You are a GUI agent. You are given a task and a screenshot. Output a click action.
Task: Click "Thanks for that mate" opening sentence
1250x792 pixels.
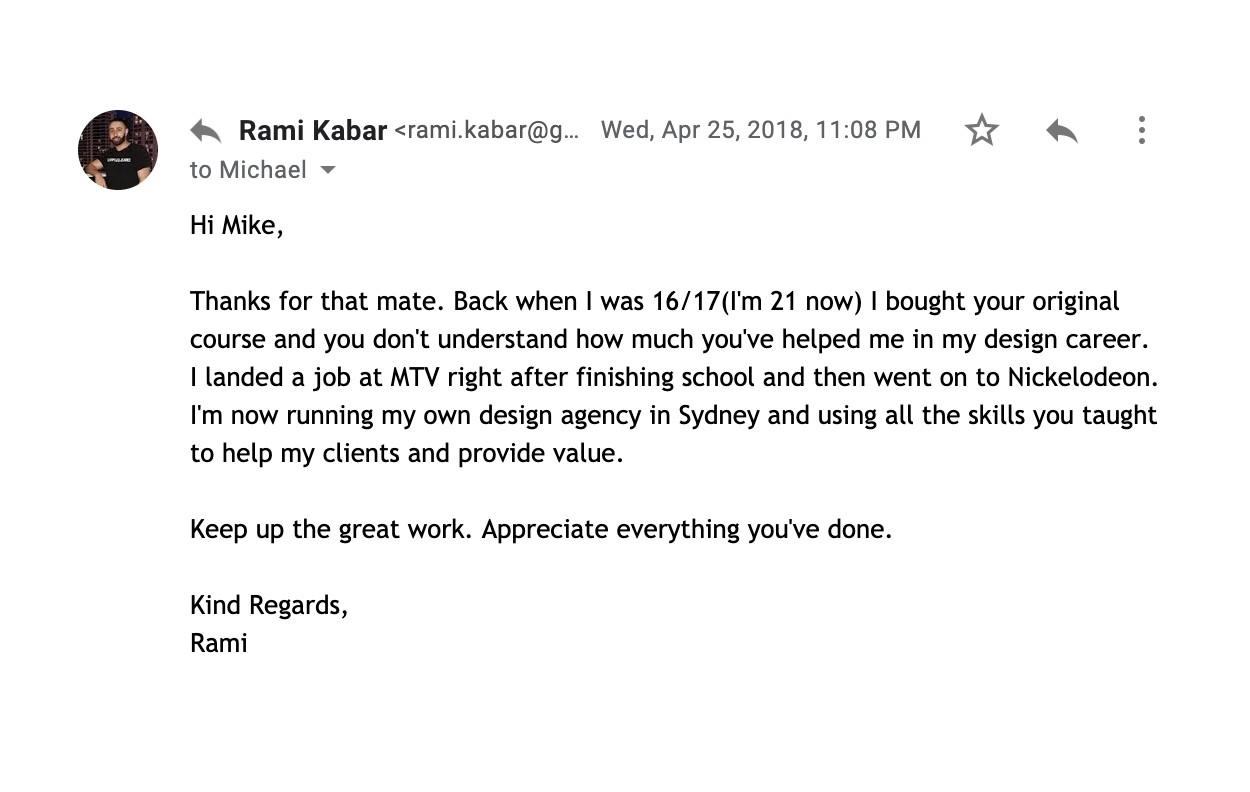(x=318, y=302)
